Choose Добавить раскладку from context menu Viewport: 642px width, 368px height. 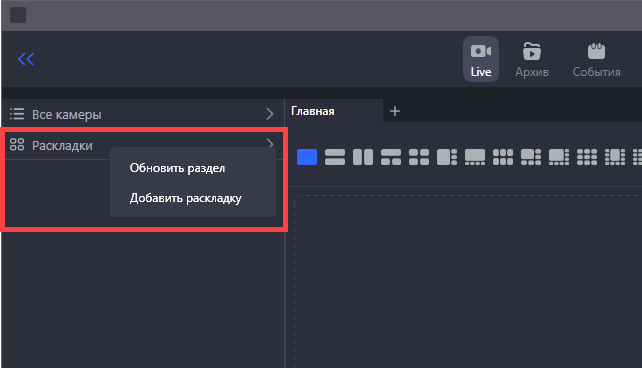tap(185, 199)
